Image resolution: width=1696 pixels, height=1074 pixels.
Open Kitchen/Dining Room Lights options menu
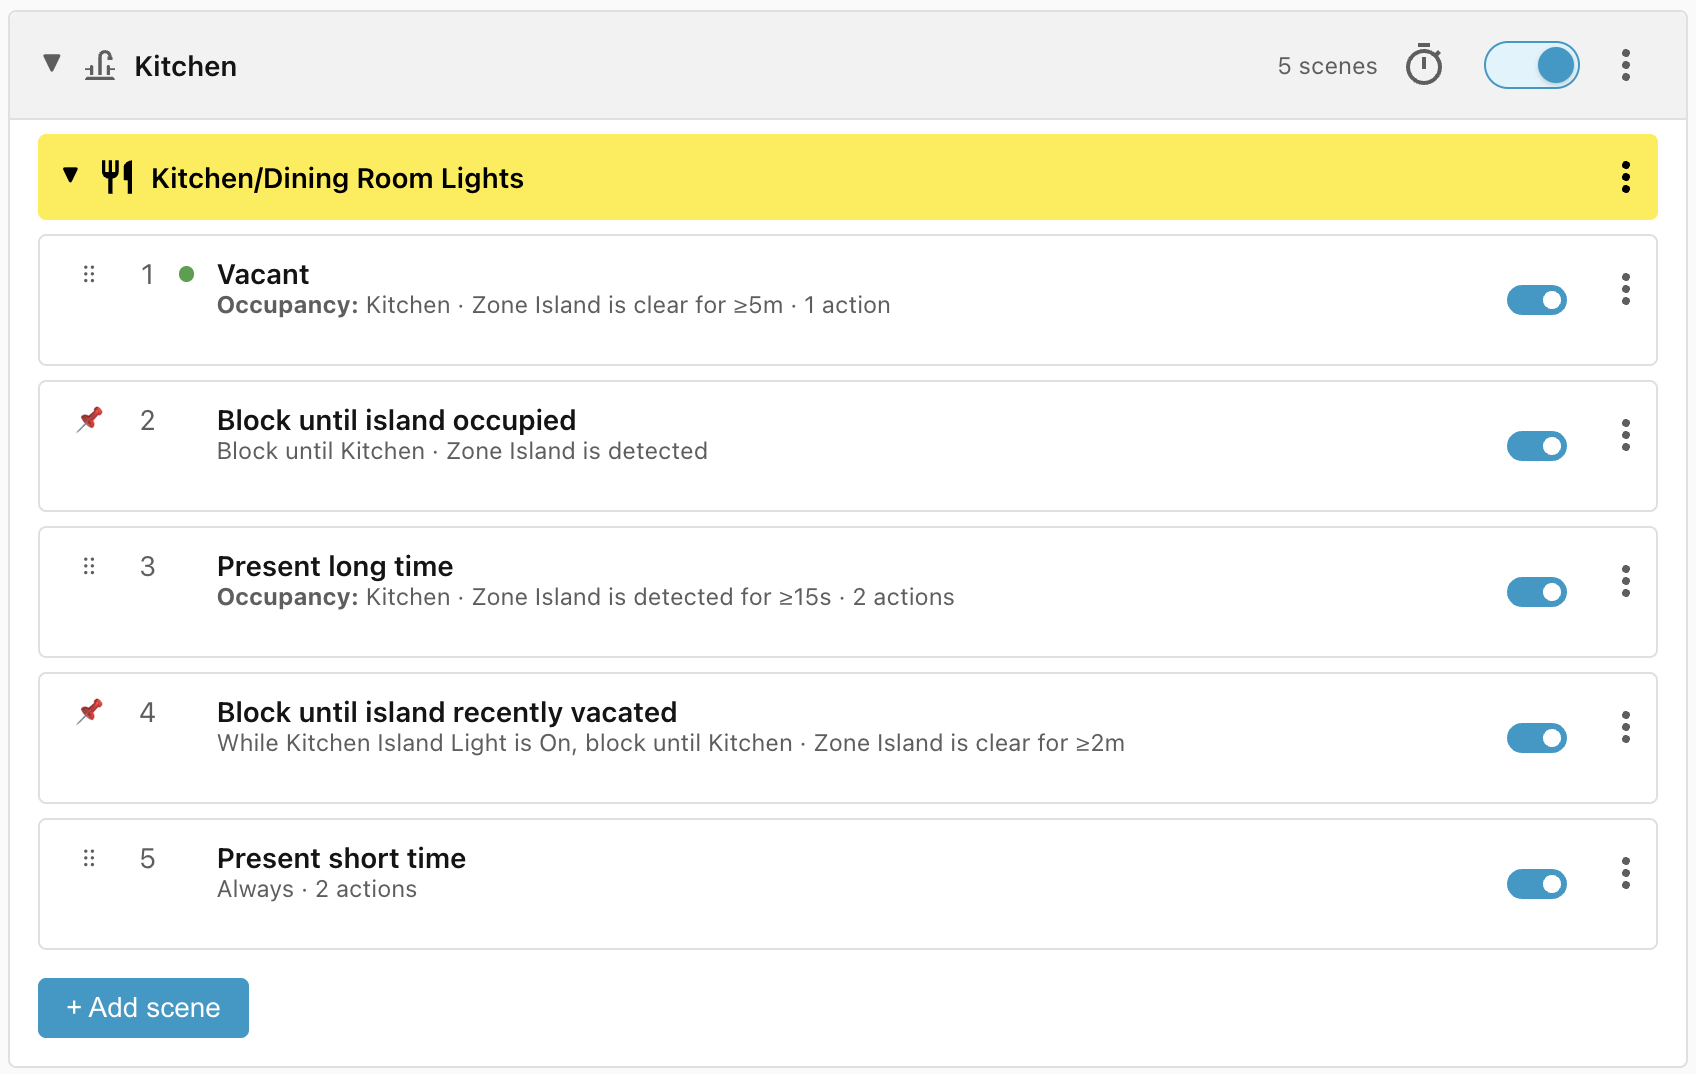point(1626,177)
